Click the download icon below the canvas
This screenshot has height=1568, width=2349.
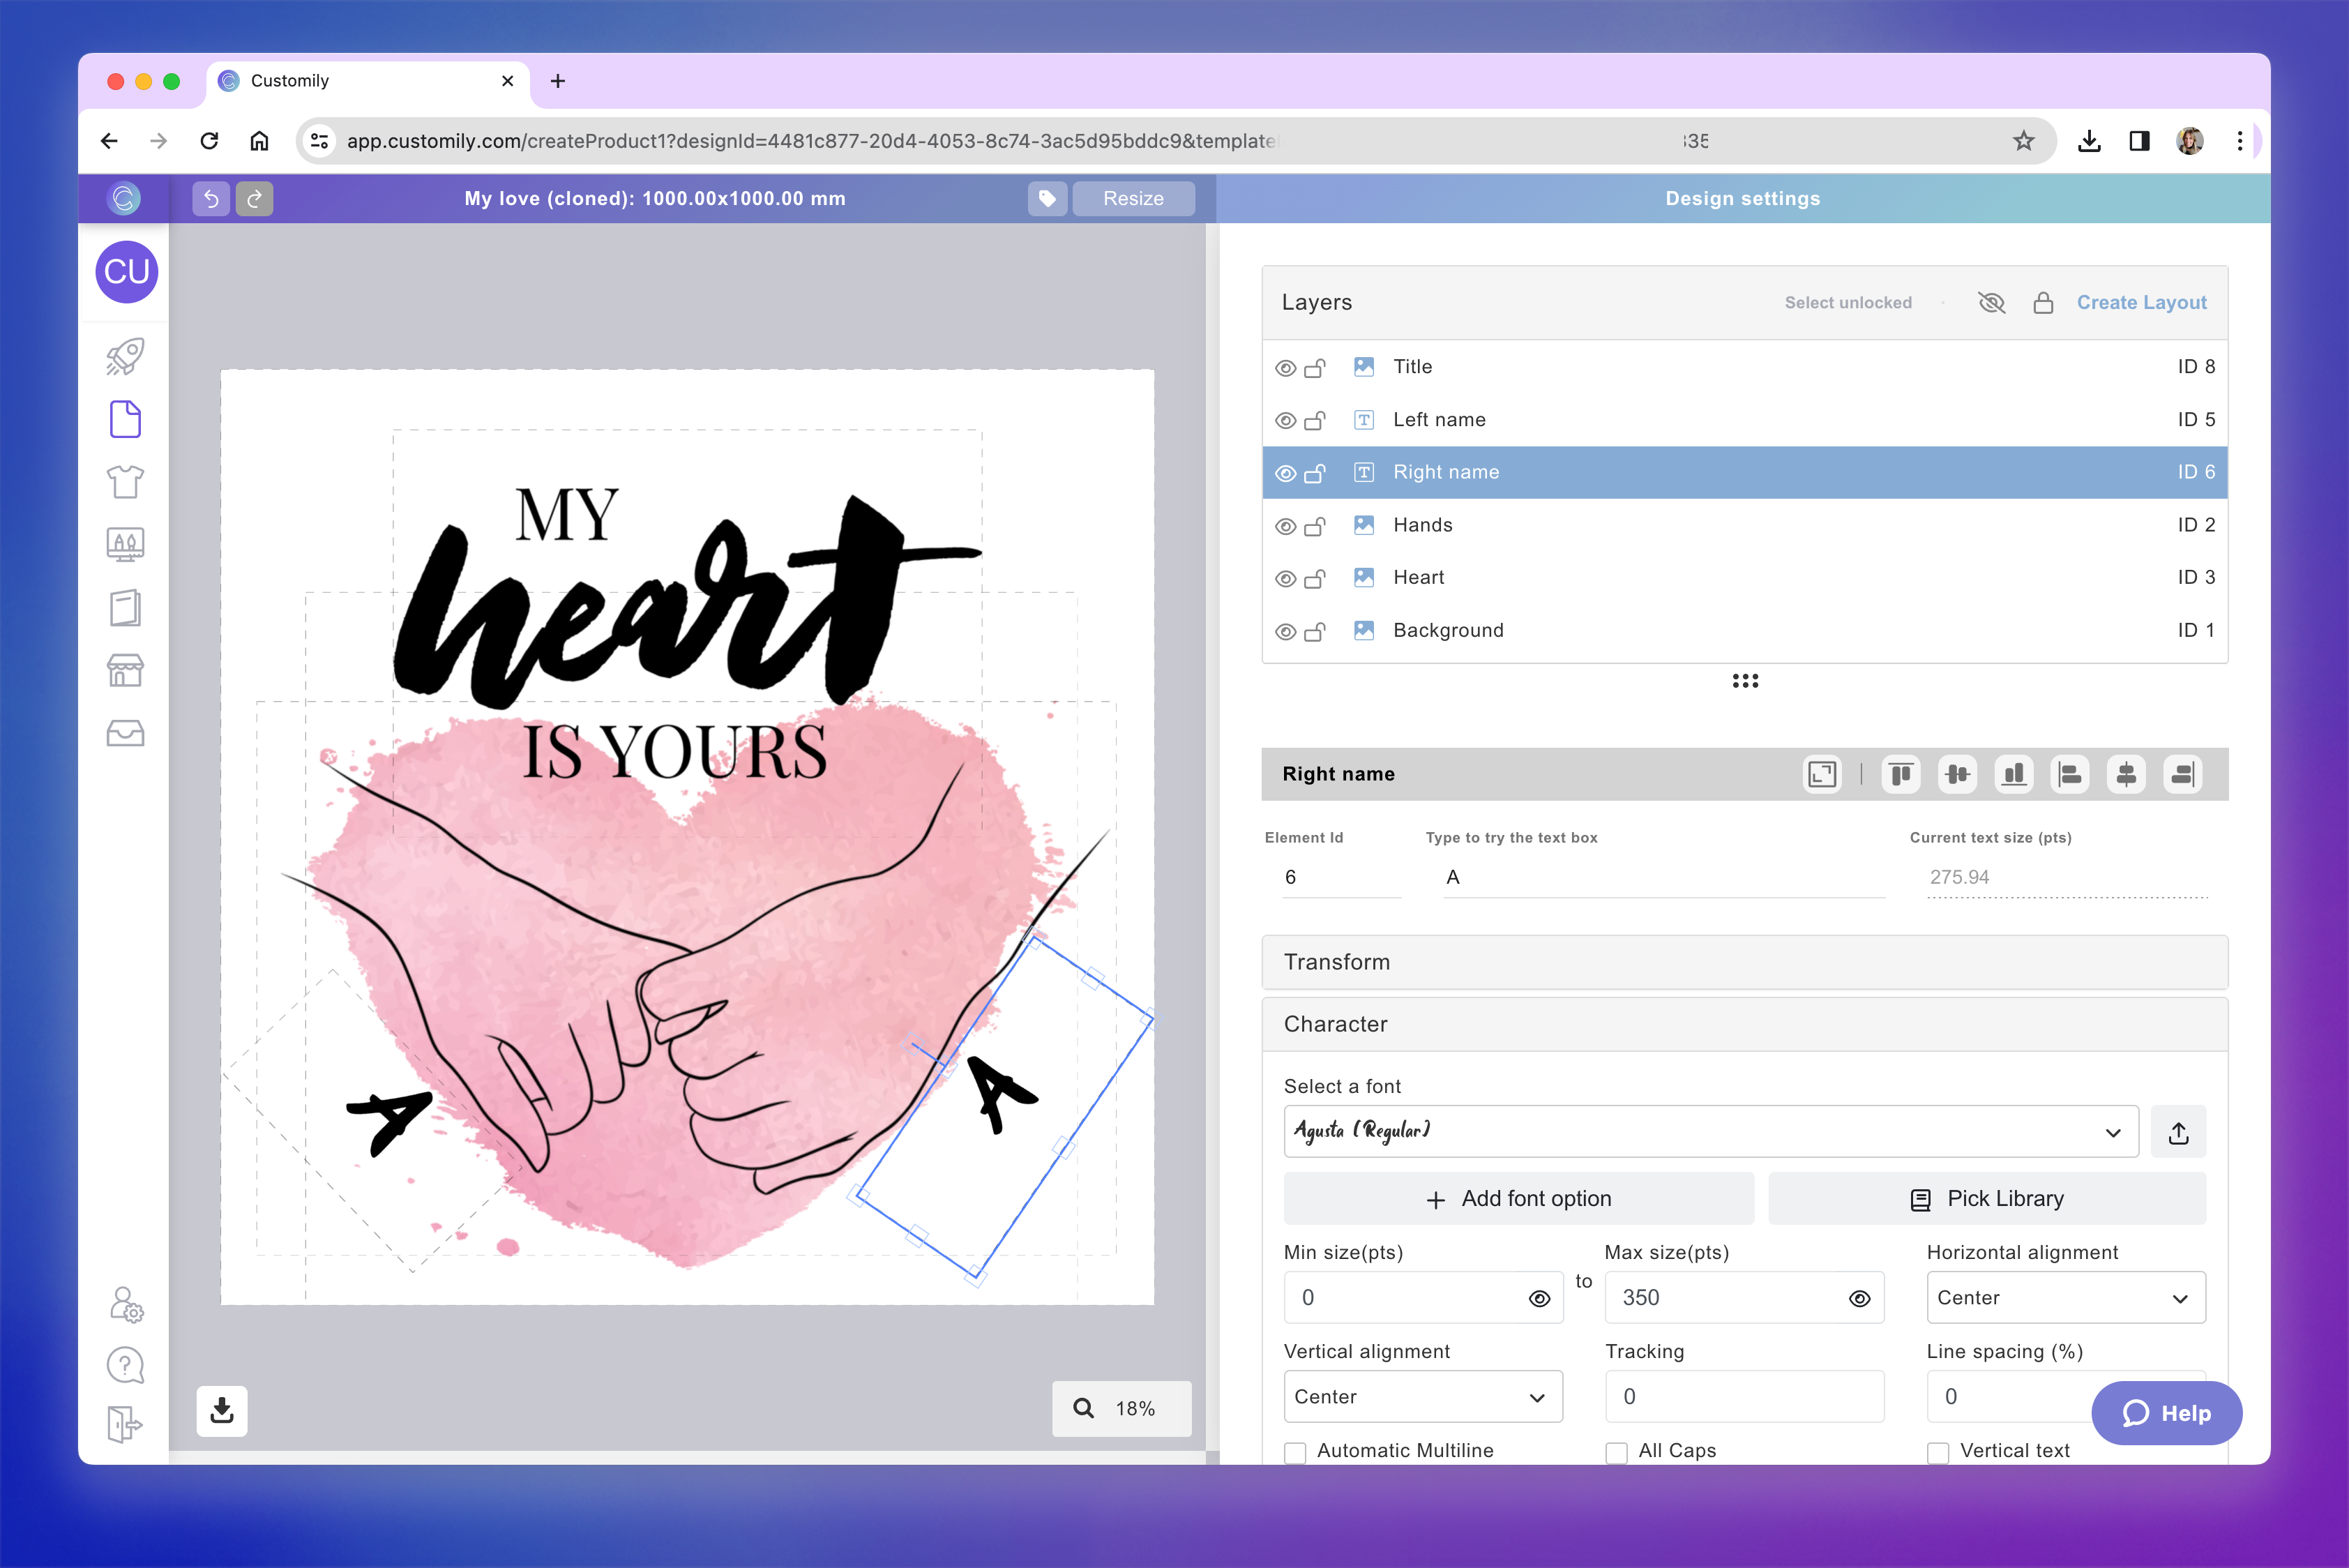221,1410
